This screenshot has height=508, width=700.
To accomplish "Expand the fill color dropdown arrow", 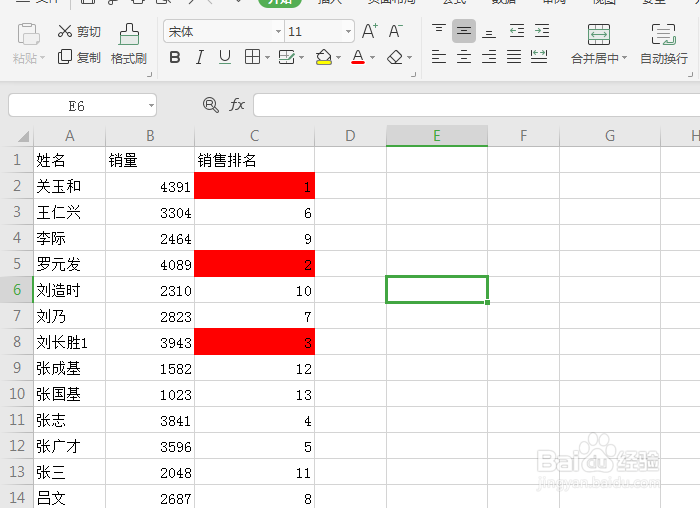I will click(338, 58).
